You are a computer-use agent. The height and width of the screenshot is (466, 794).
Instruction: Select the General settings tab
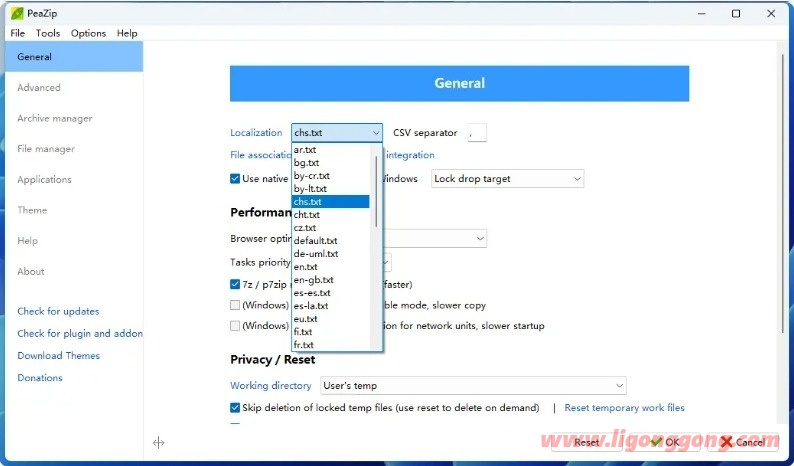click(x=74, y=57)
